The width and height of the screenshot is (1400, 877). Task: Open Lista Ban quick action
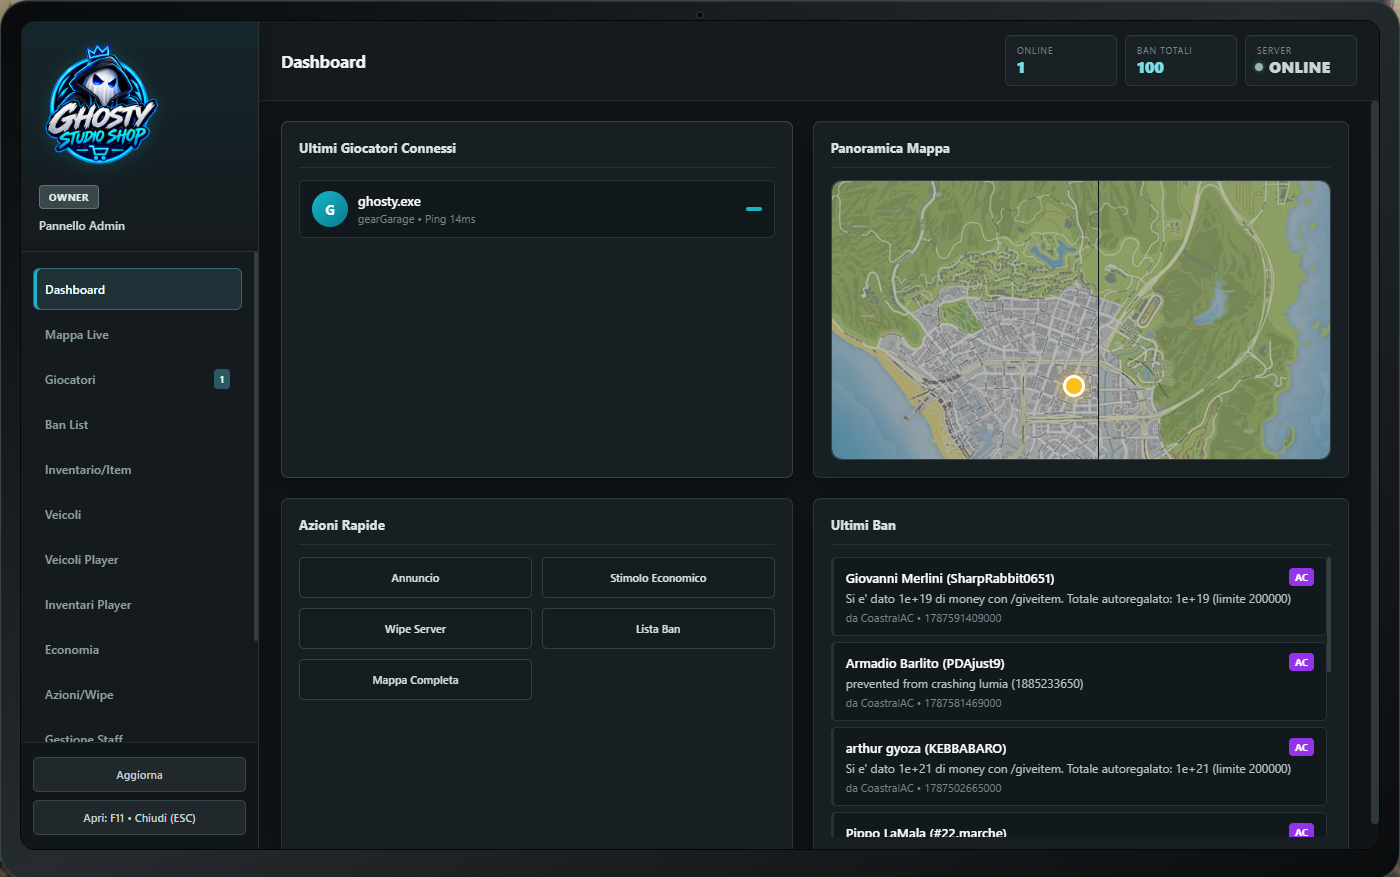click(658, 629)
